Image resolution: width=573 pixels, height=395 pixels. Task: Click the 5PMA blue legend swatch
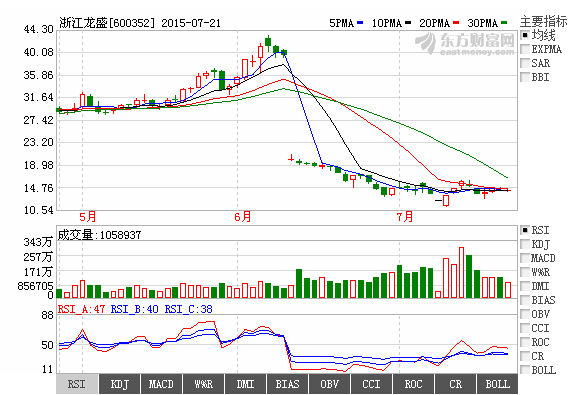click(x=360, y=23)
